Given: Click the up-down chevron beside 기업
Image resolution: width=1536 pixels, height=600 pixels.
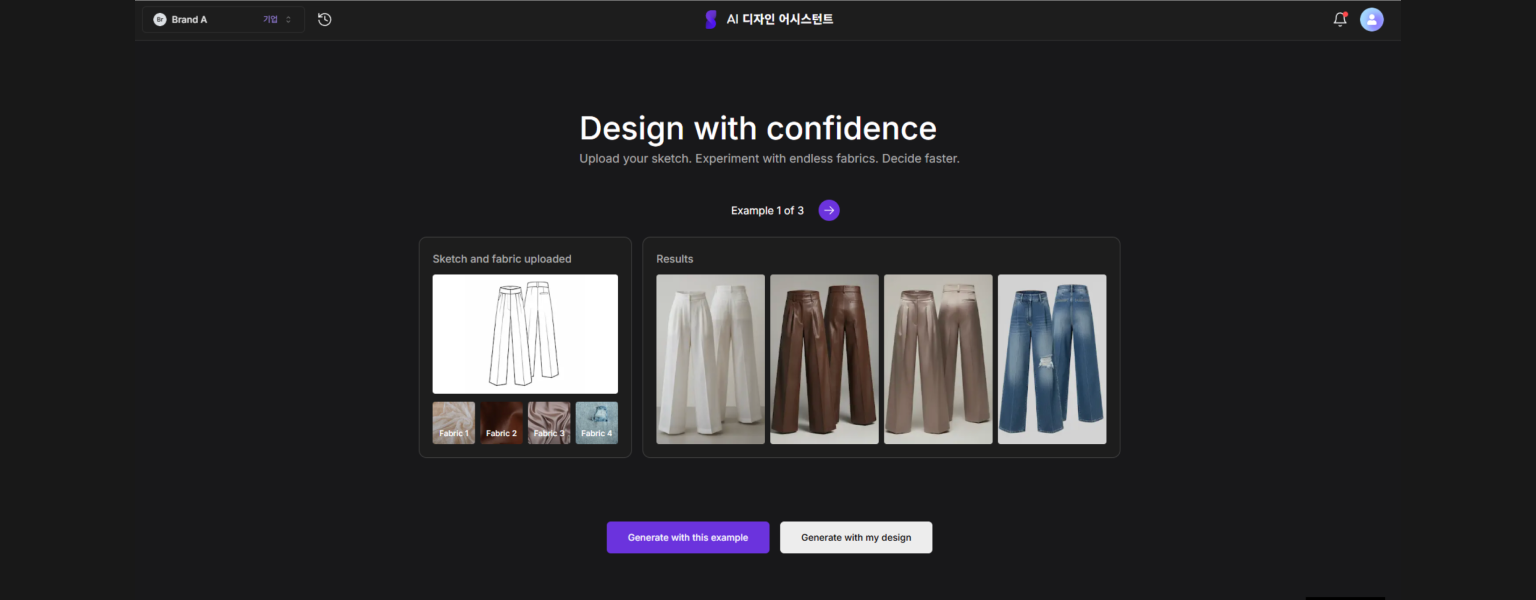Looking at the screenshot, I should coord(289,20).
